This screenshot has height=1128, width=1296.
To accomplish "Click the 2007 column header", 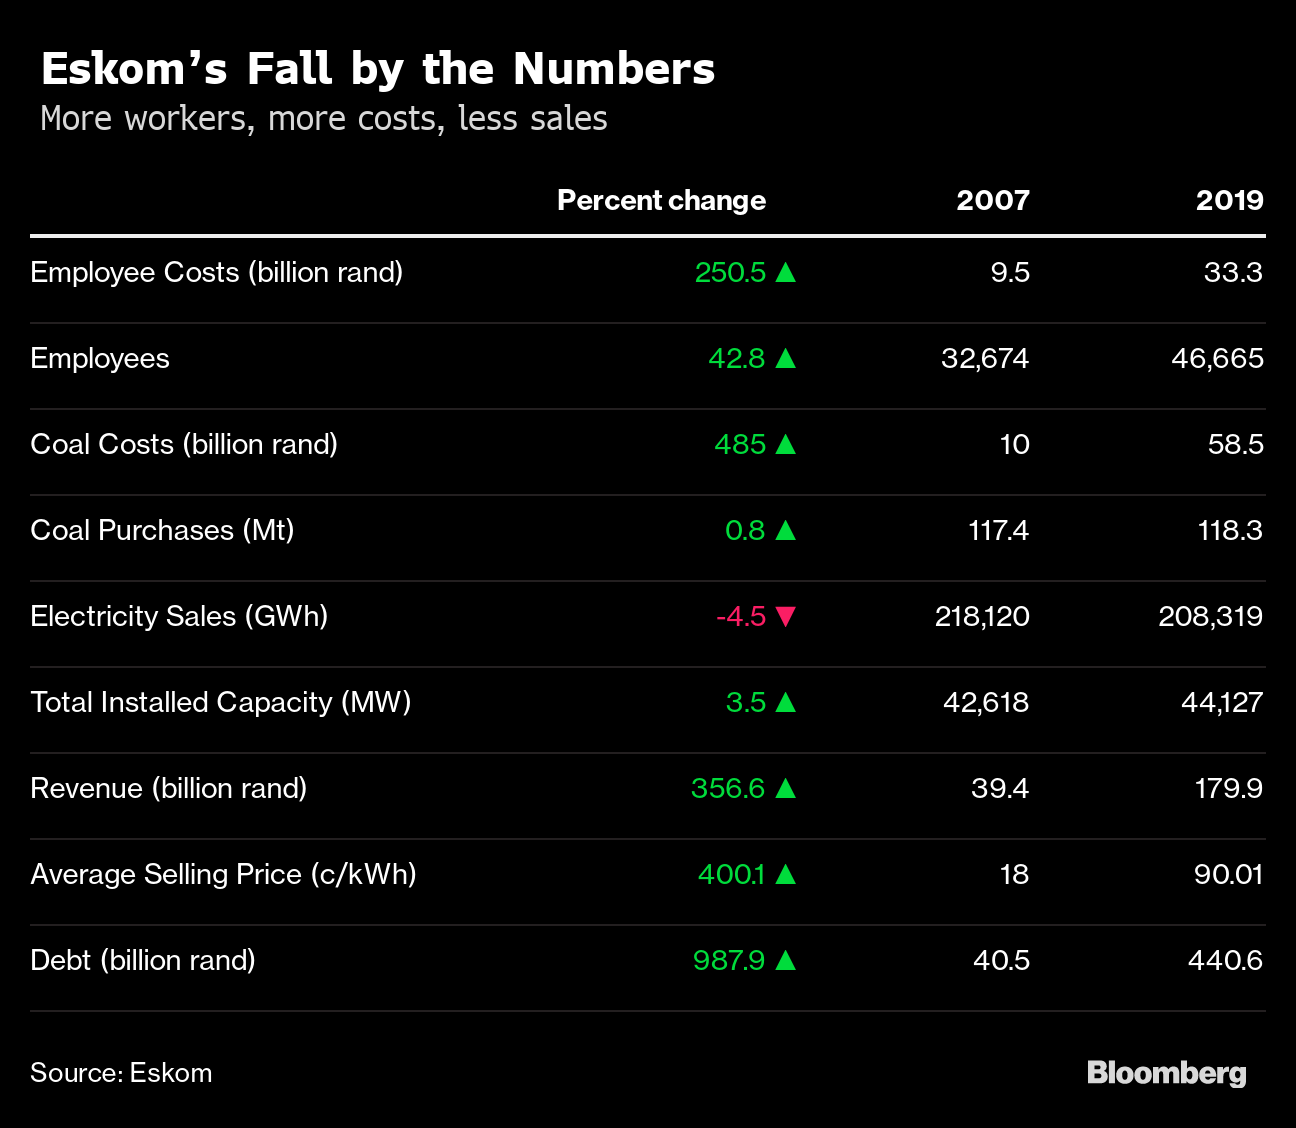I will [992, 200].
